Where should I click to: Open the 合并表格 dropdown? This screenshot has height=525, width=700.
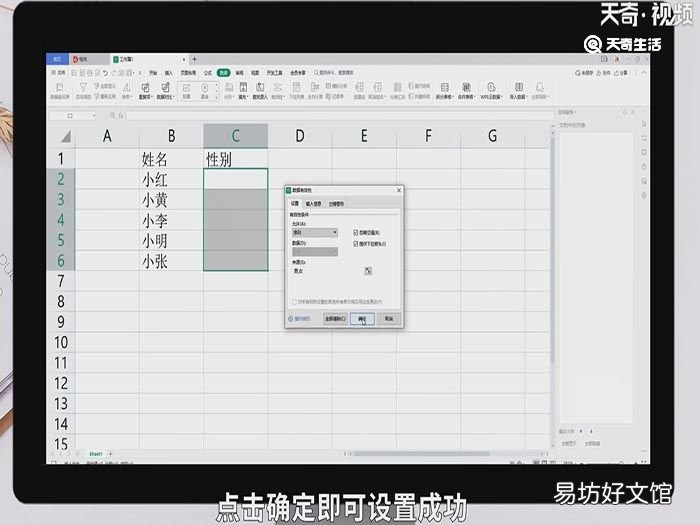466,91
